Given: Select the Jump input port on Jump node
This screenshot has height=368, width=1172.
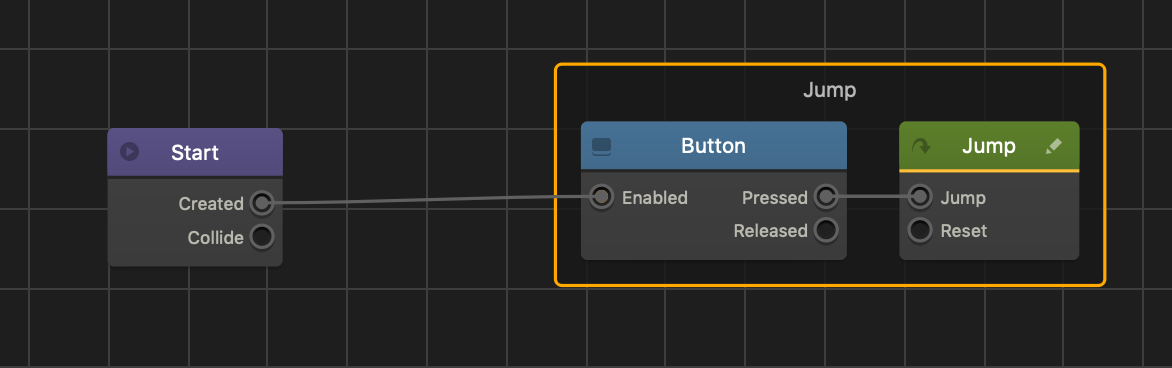Looking at the screenshot, I should (920, 197).
